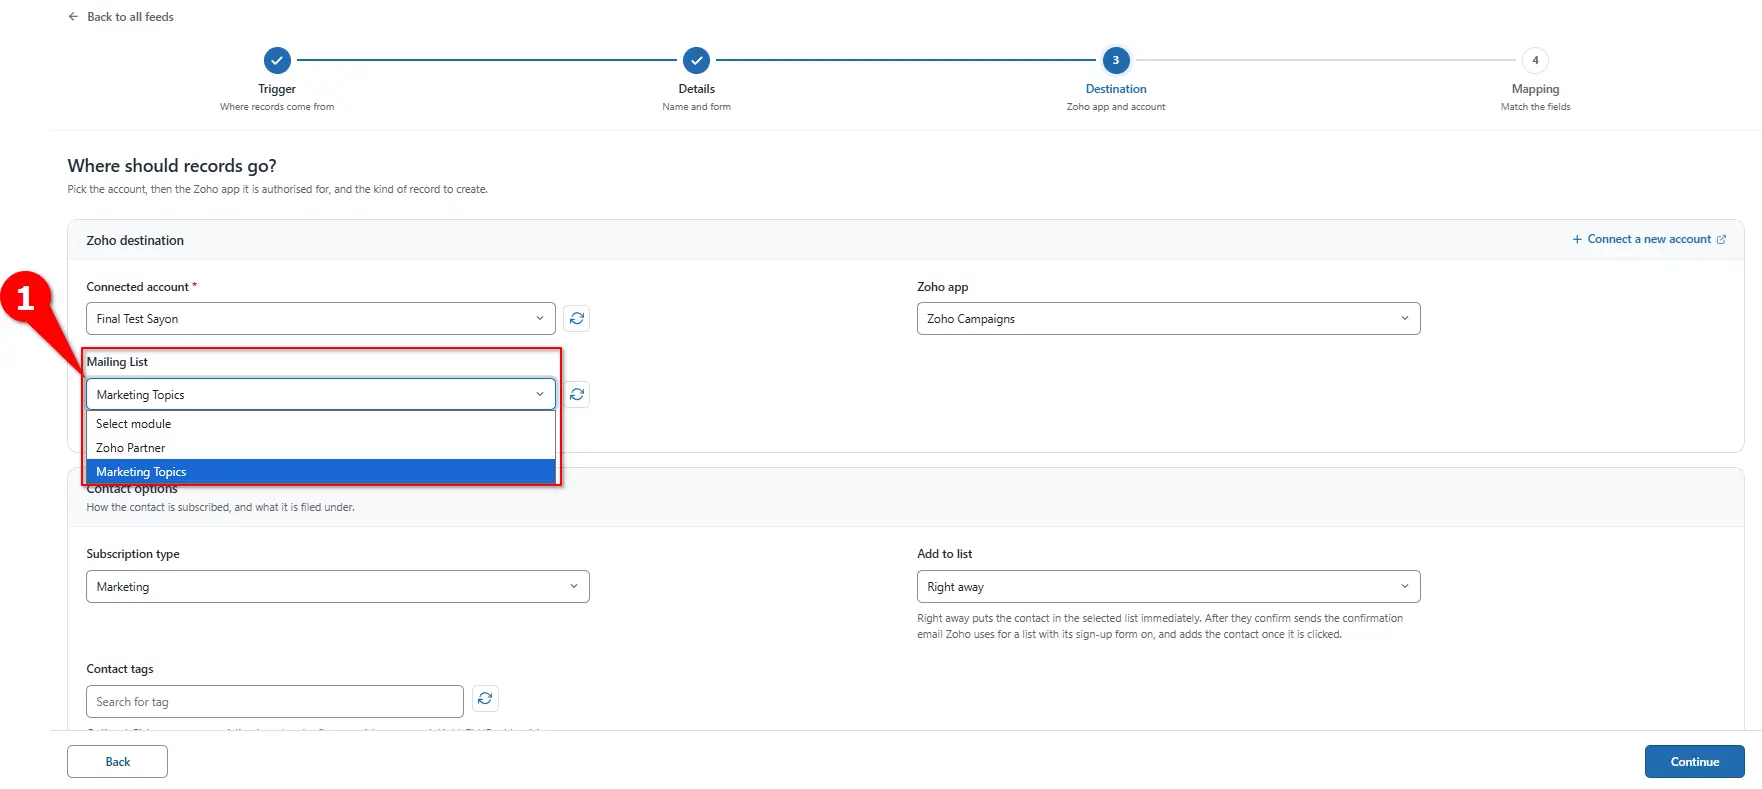Open the Zoho app dropdown

coord(1168,319)
